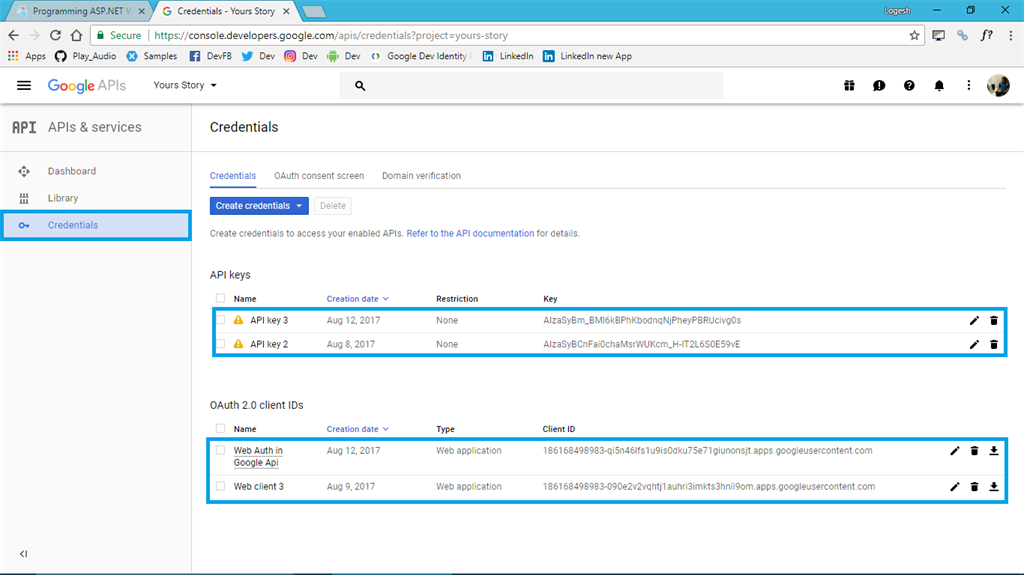The width and height of the screenshot is (1024, 575).
Task: Close the Credentials browser tab
Action: point(286,11)
